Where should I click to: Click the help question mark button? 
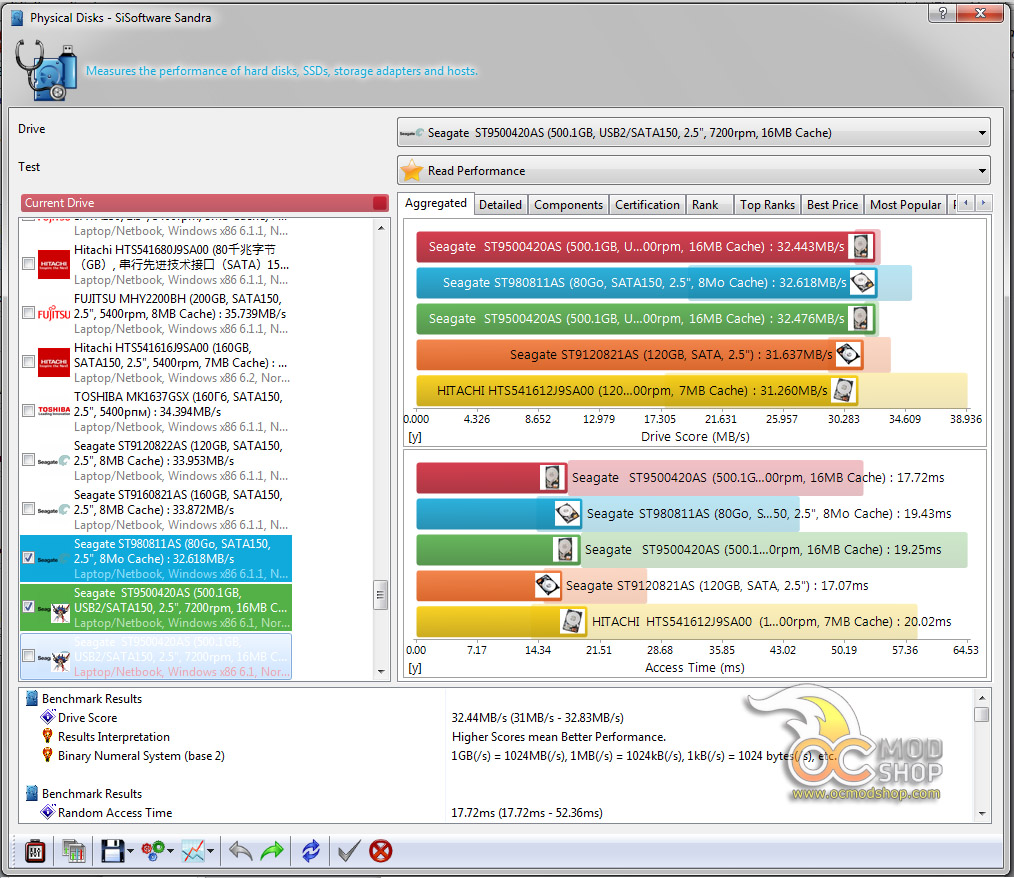pyautogui.click(x=943, y=12)
